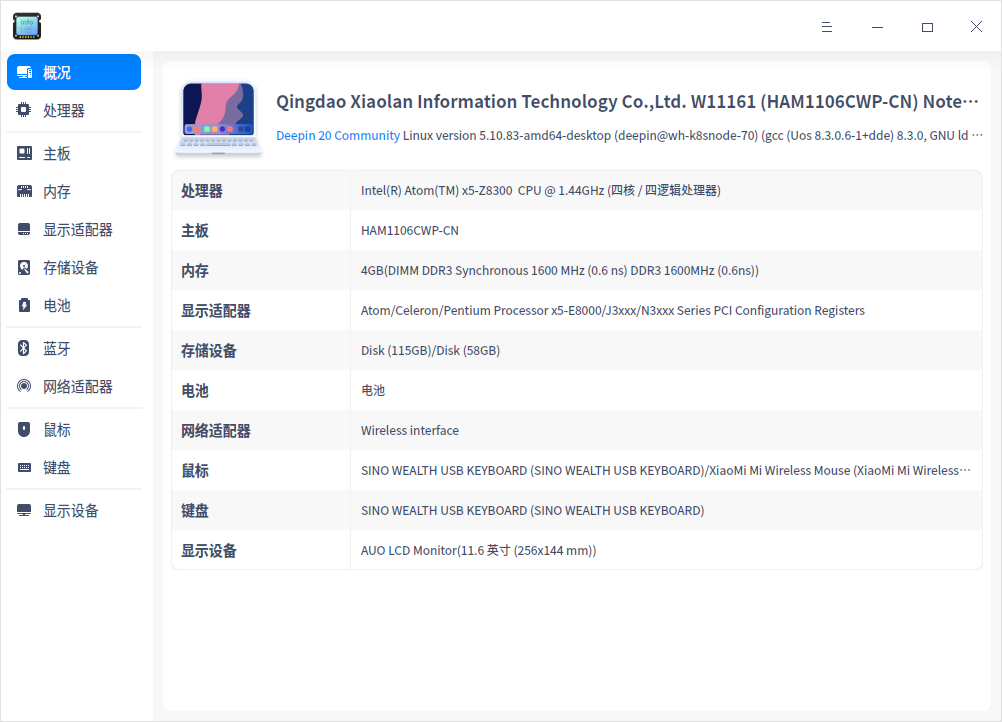Select the Wireless interface value

(x=410, y=431)
